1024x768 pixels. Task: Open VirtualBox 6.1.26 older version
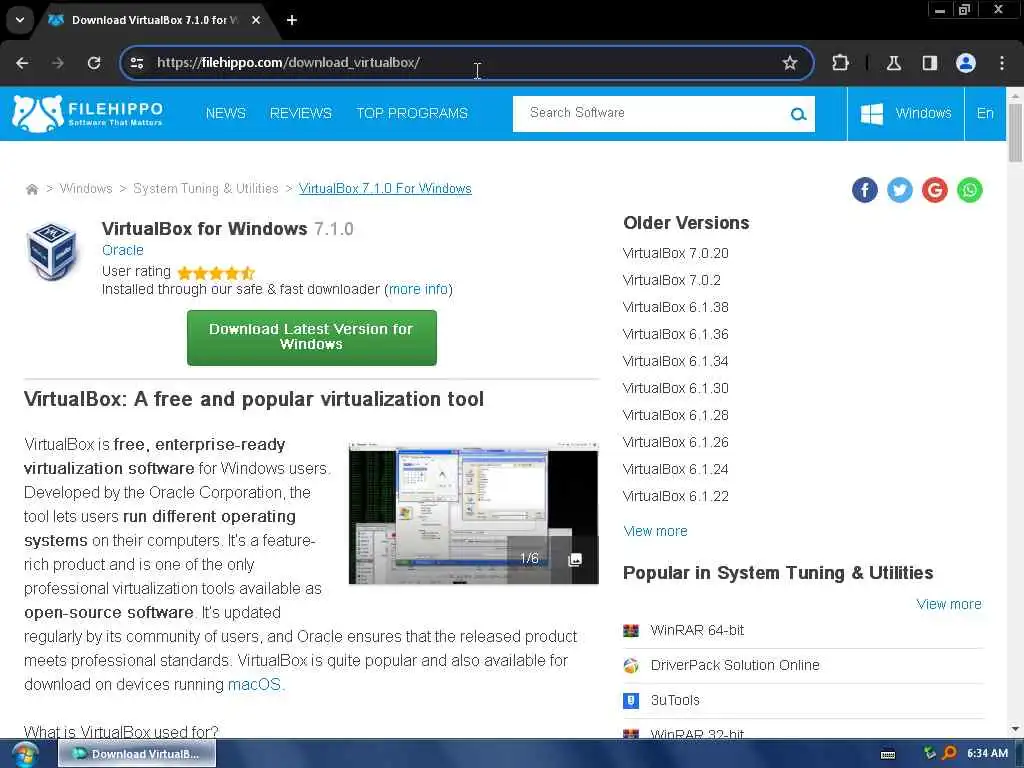(x=676, y=442)
